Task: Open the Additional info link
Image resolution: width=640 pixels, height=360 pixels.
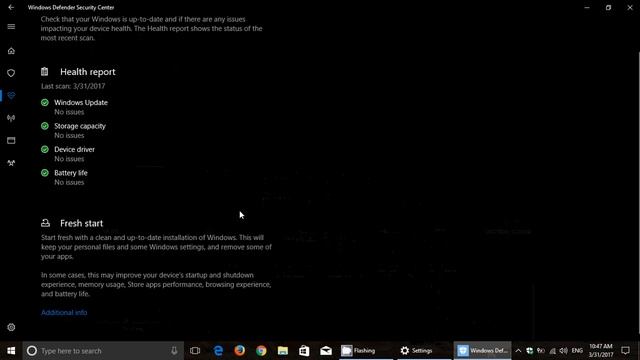Action: [x=64, y=313]
